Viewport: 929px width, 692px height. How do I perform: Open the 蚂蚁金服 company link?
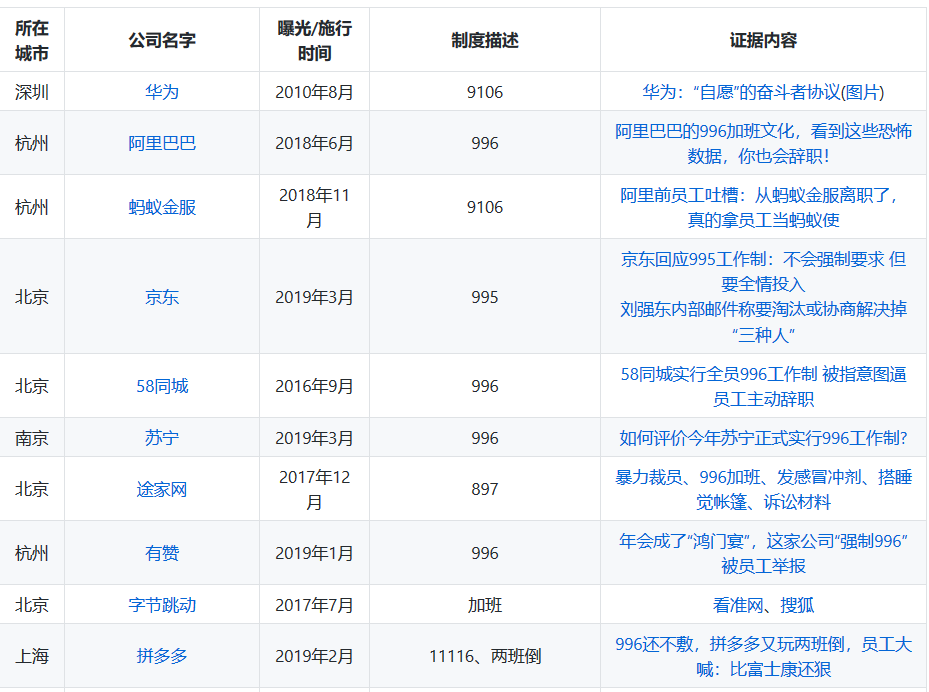[161, 207]
